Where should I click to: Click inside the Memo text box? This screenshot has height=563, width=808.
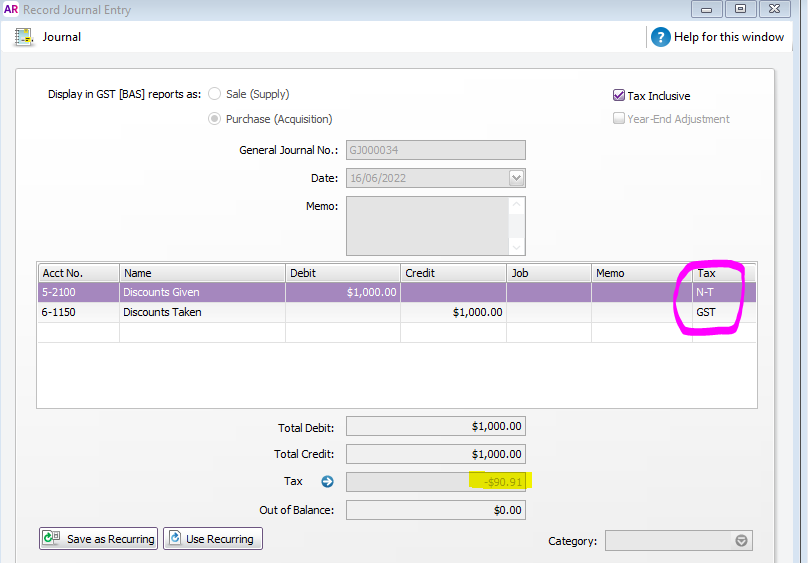pos(427,225)
